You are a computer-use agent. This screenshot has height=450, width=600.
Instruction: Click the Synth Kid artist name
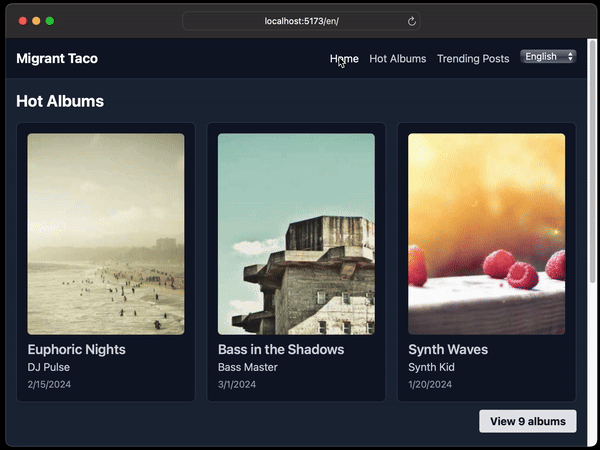coord(431,367)
